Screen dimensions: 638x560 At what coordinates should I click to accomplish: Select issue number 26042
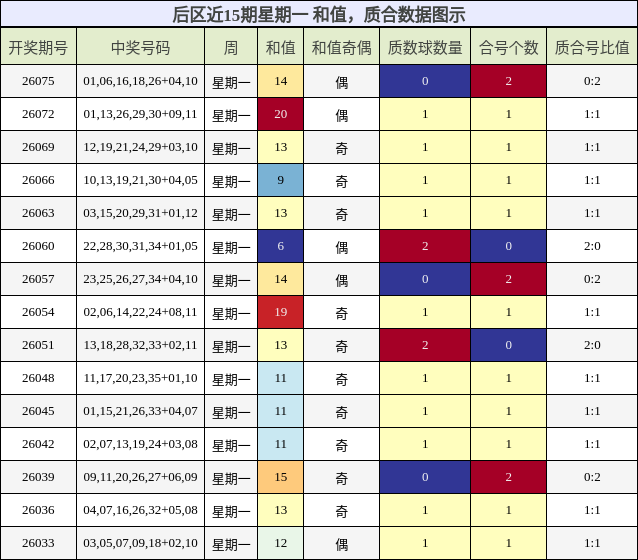[38, 444]
